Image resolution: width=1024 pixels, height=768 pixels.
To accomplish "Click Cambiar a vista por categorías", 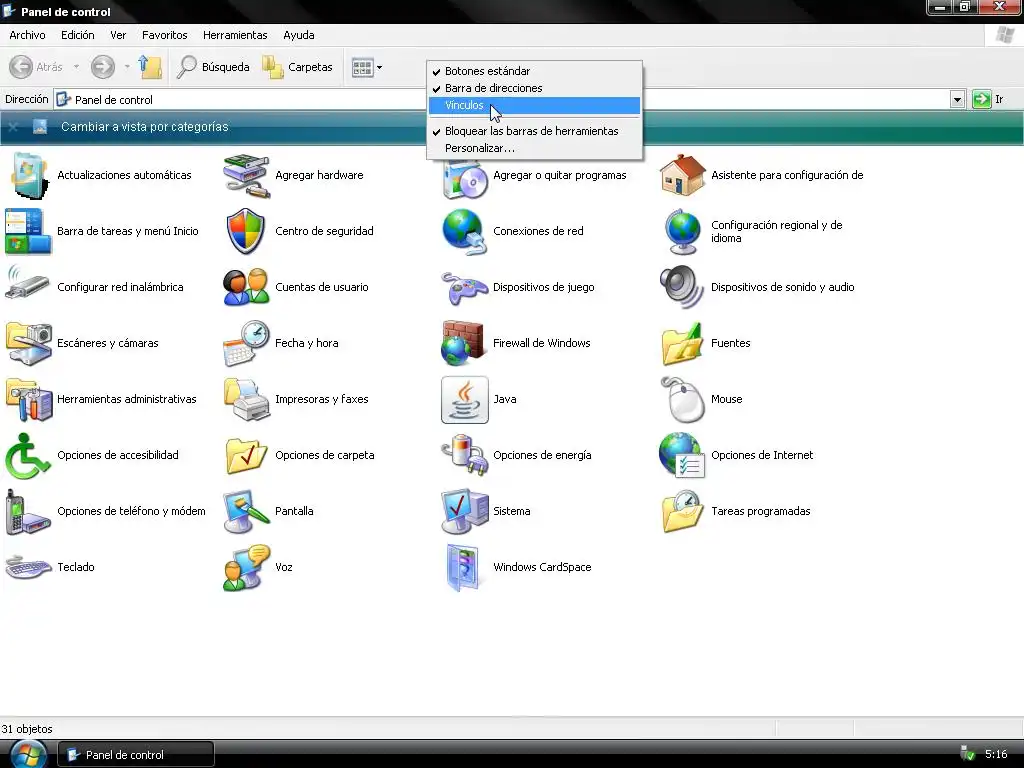I will 145,127.
